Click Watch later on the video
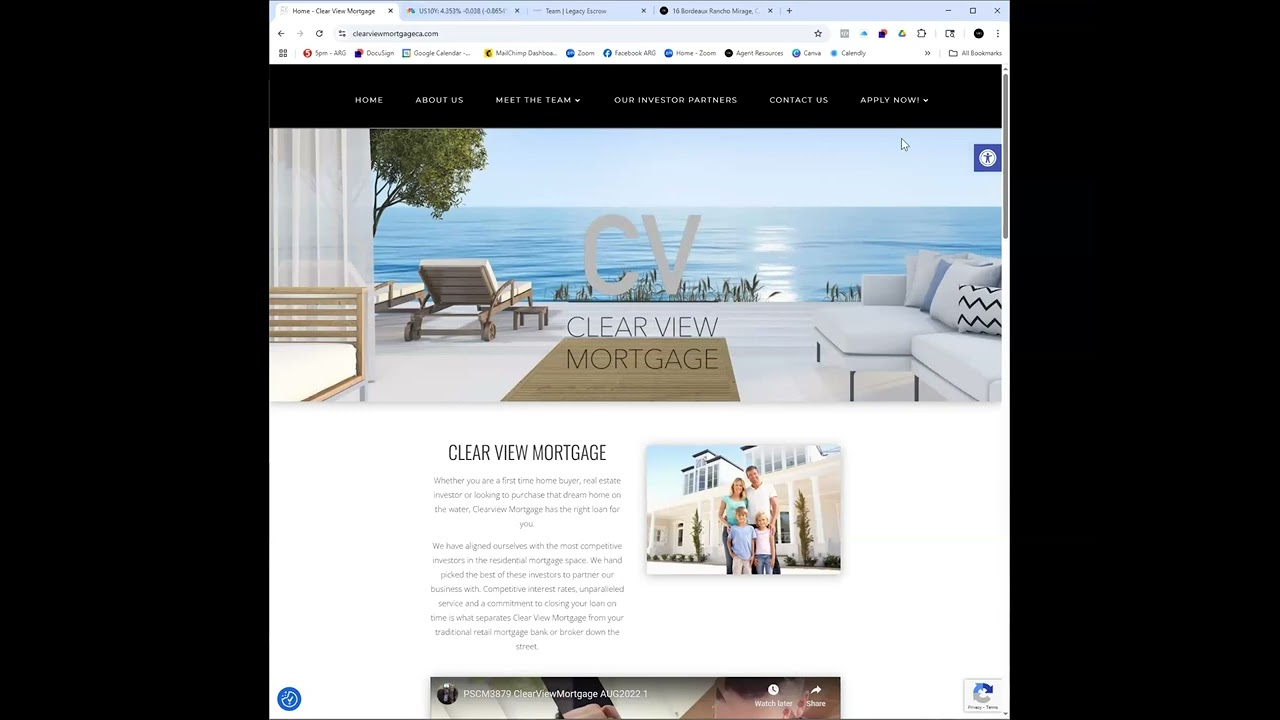This screenshot has height=720, width=1280. [773, 696]
